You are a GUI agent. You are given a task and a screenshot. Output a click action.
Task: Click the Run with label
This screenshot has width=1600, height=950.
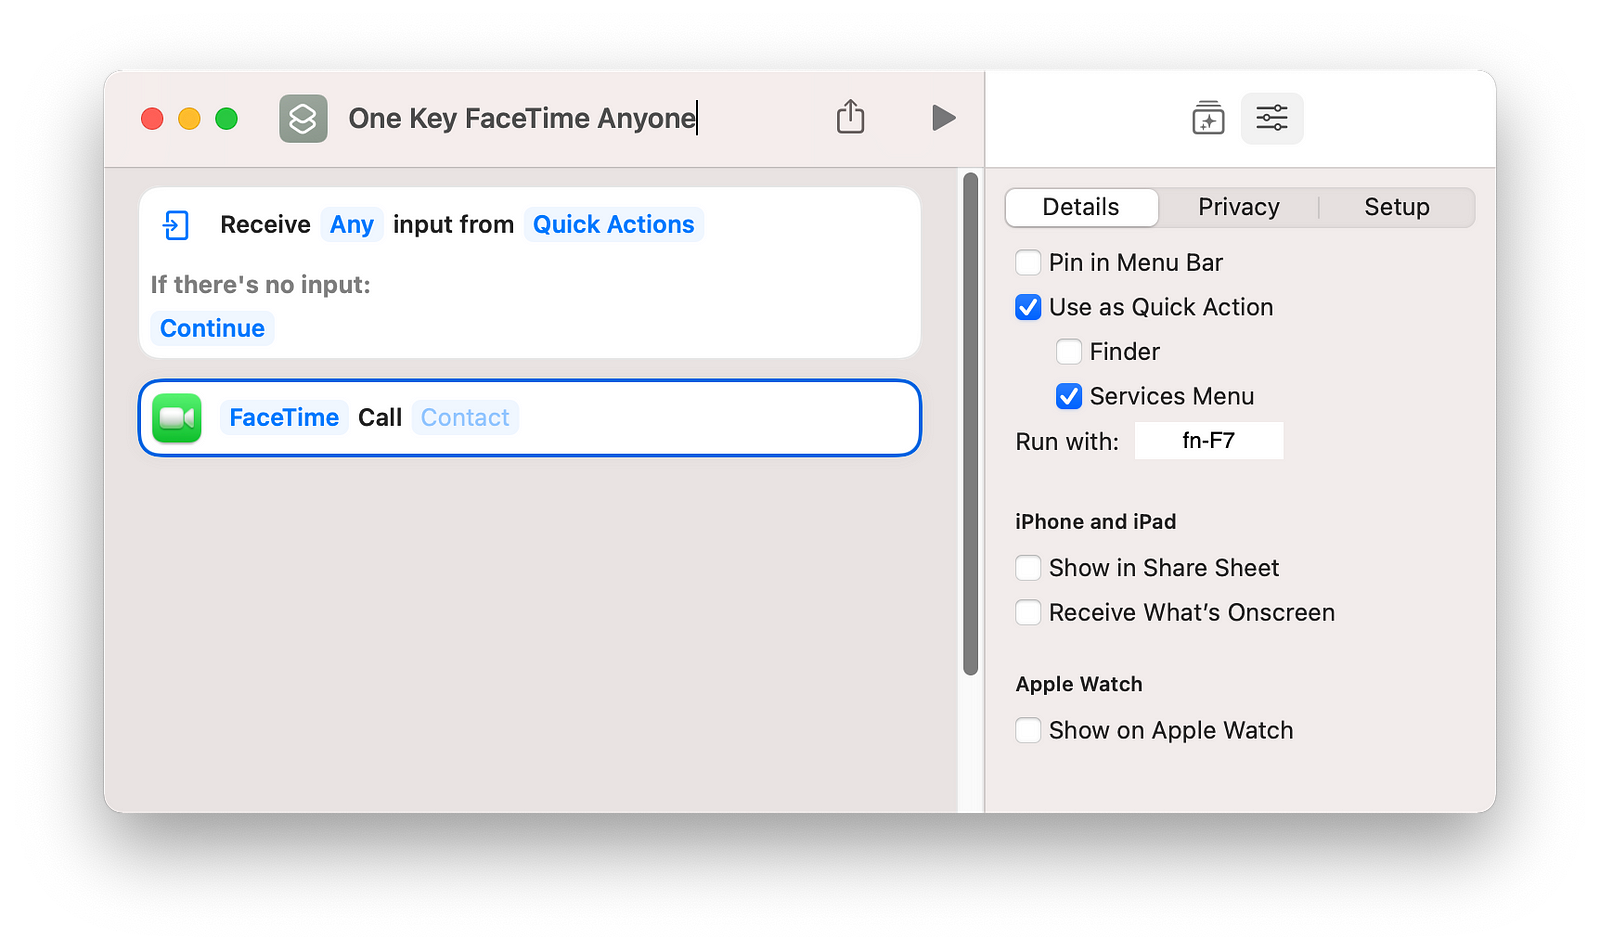point(1067,442)
